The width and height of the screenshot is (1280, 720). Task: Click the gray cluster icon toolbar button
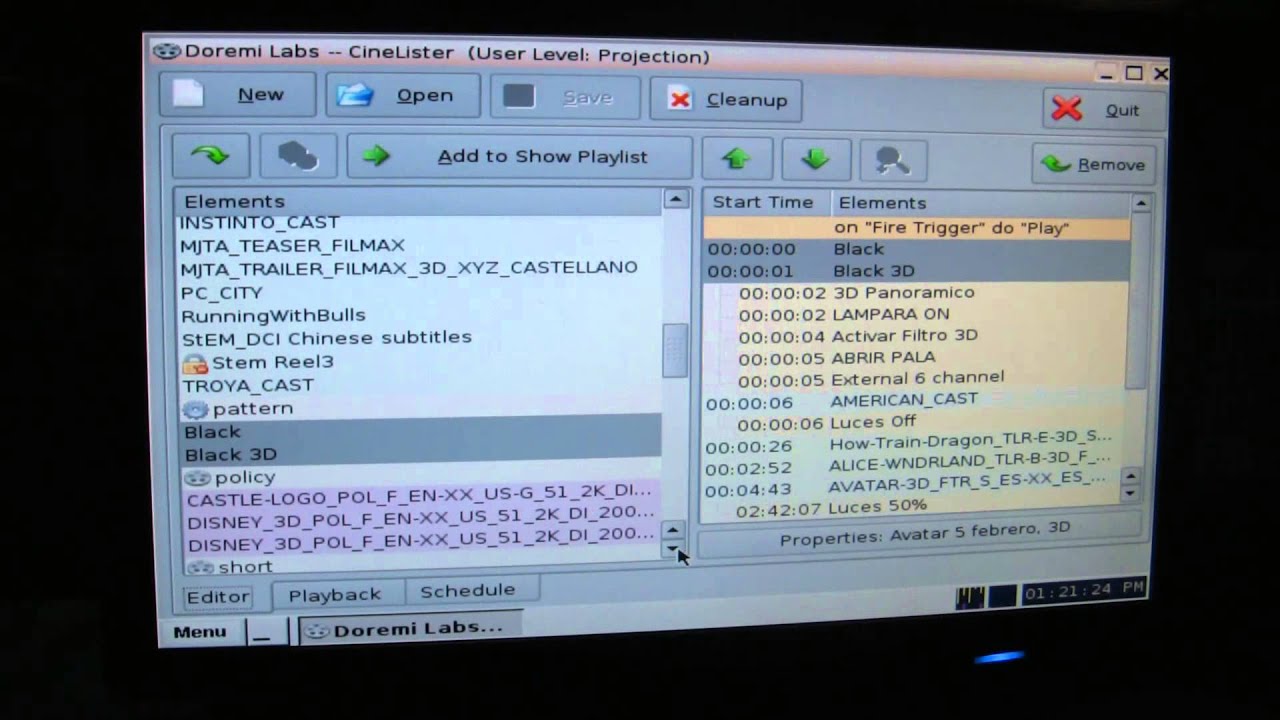(298, 156)
